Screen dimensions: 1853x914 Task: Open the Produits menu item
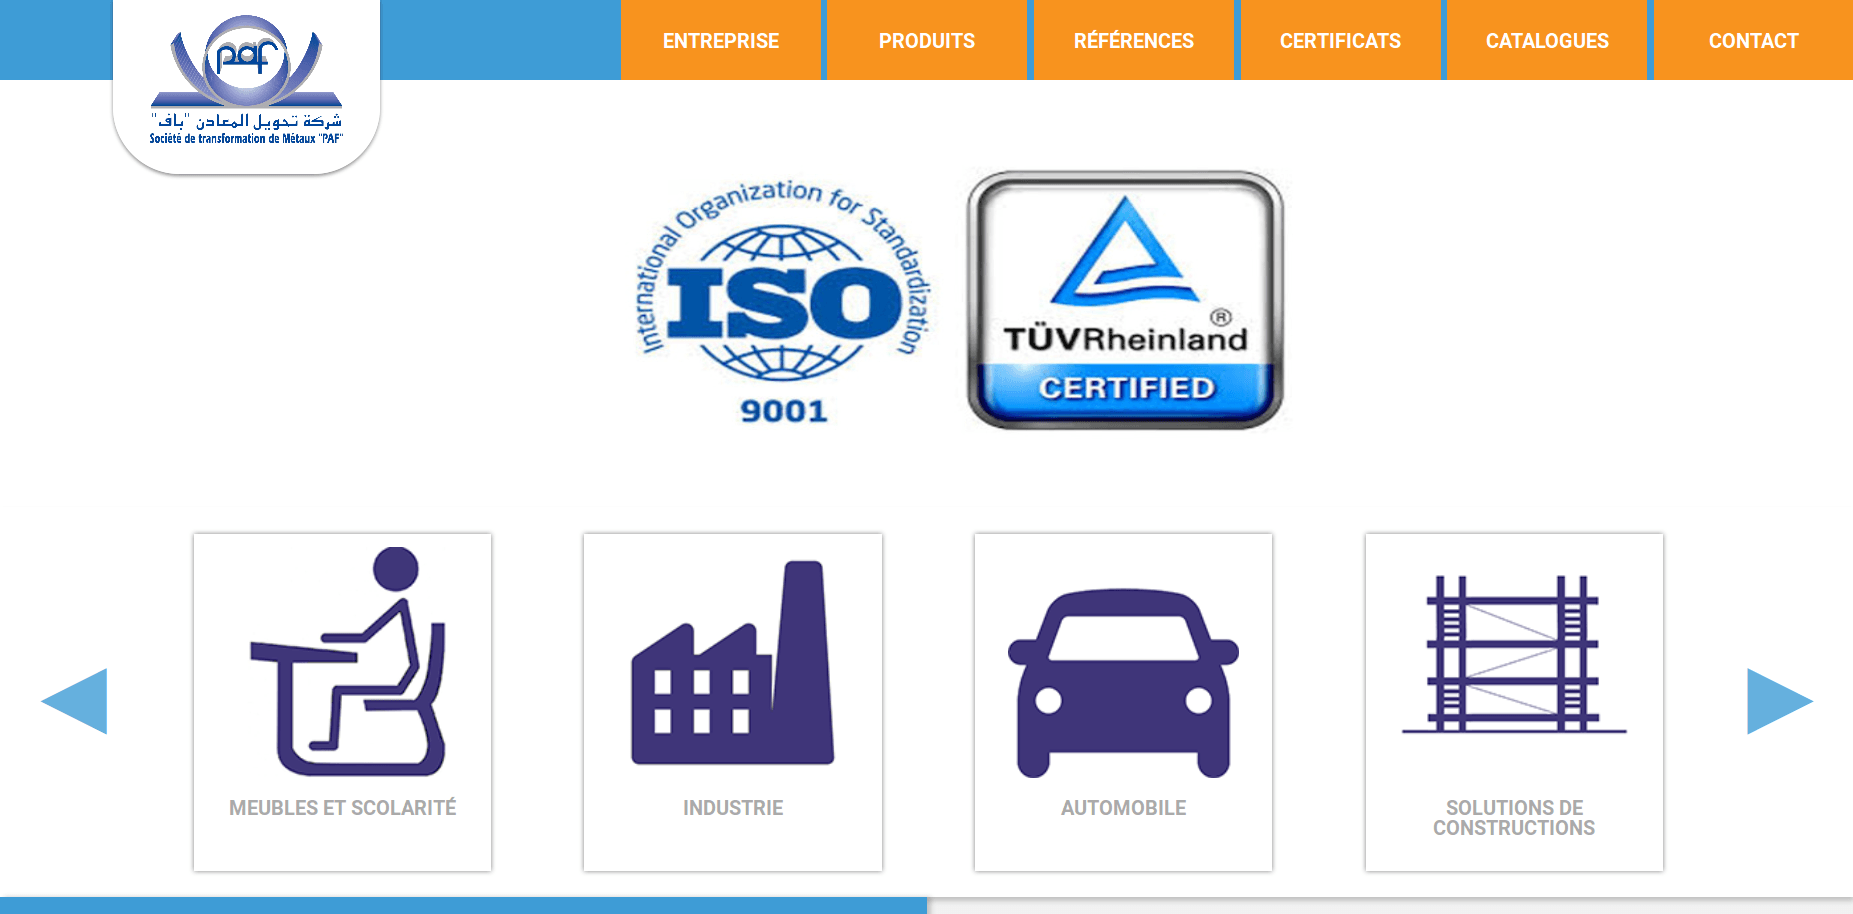926,41
